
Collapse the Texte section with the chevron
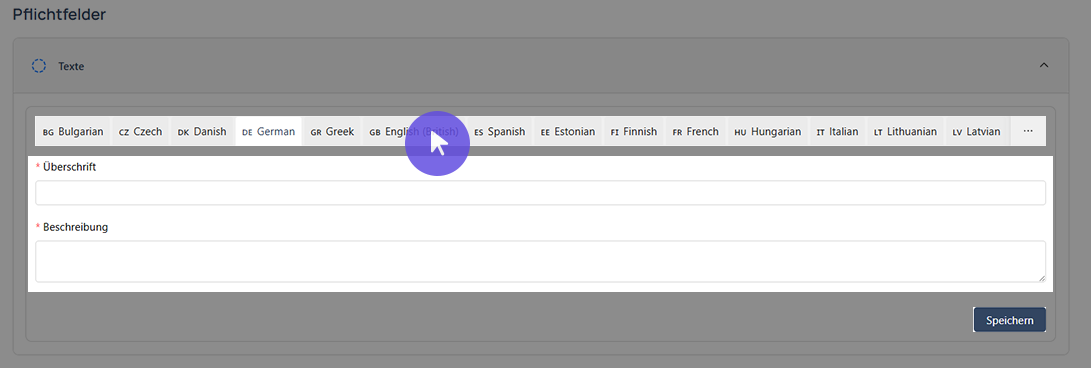(1043, 65)
